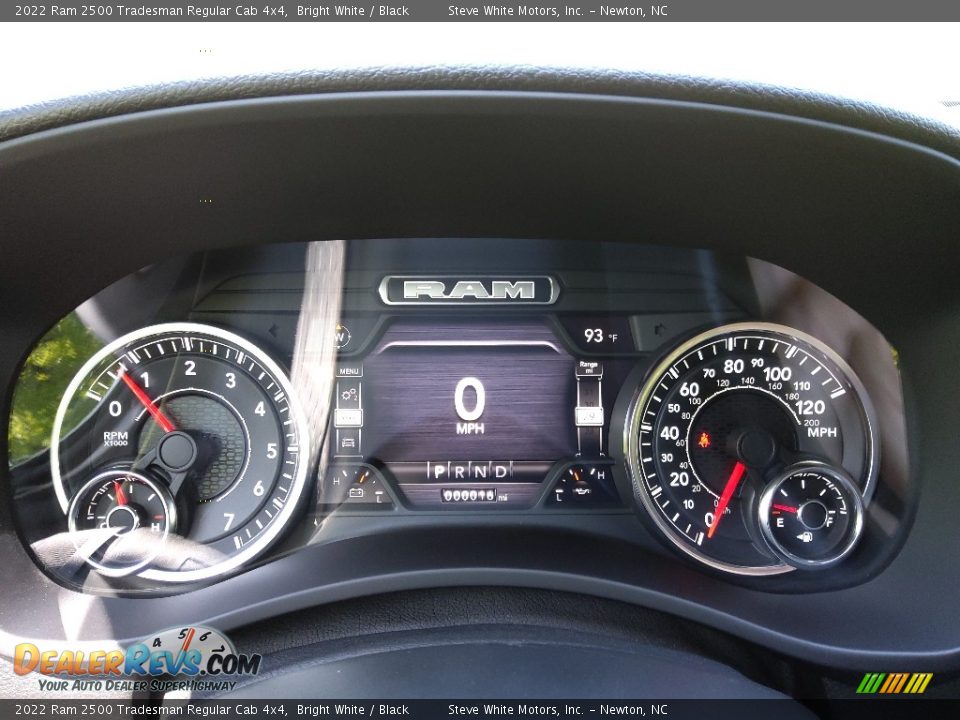Click the highlighted Range value tile
This screenshot has width=960, height=720.
[x=589, y=417]
